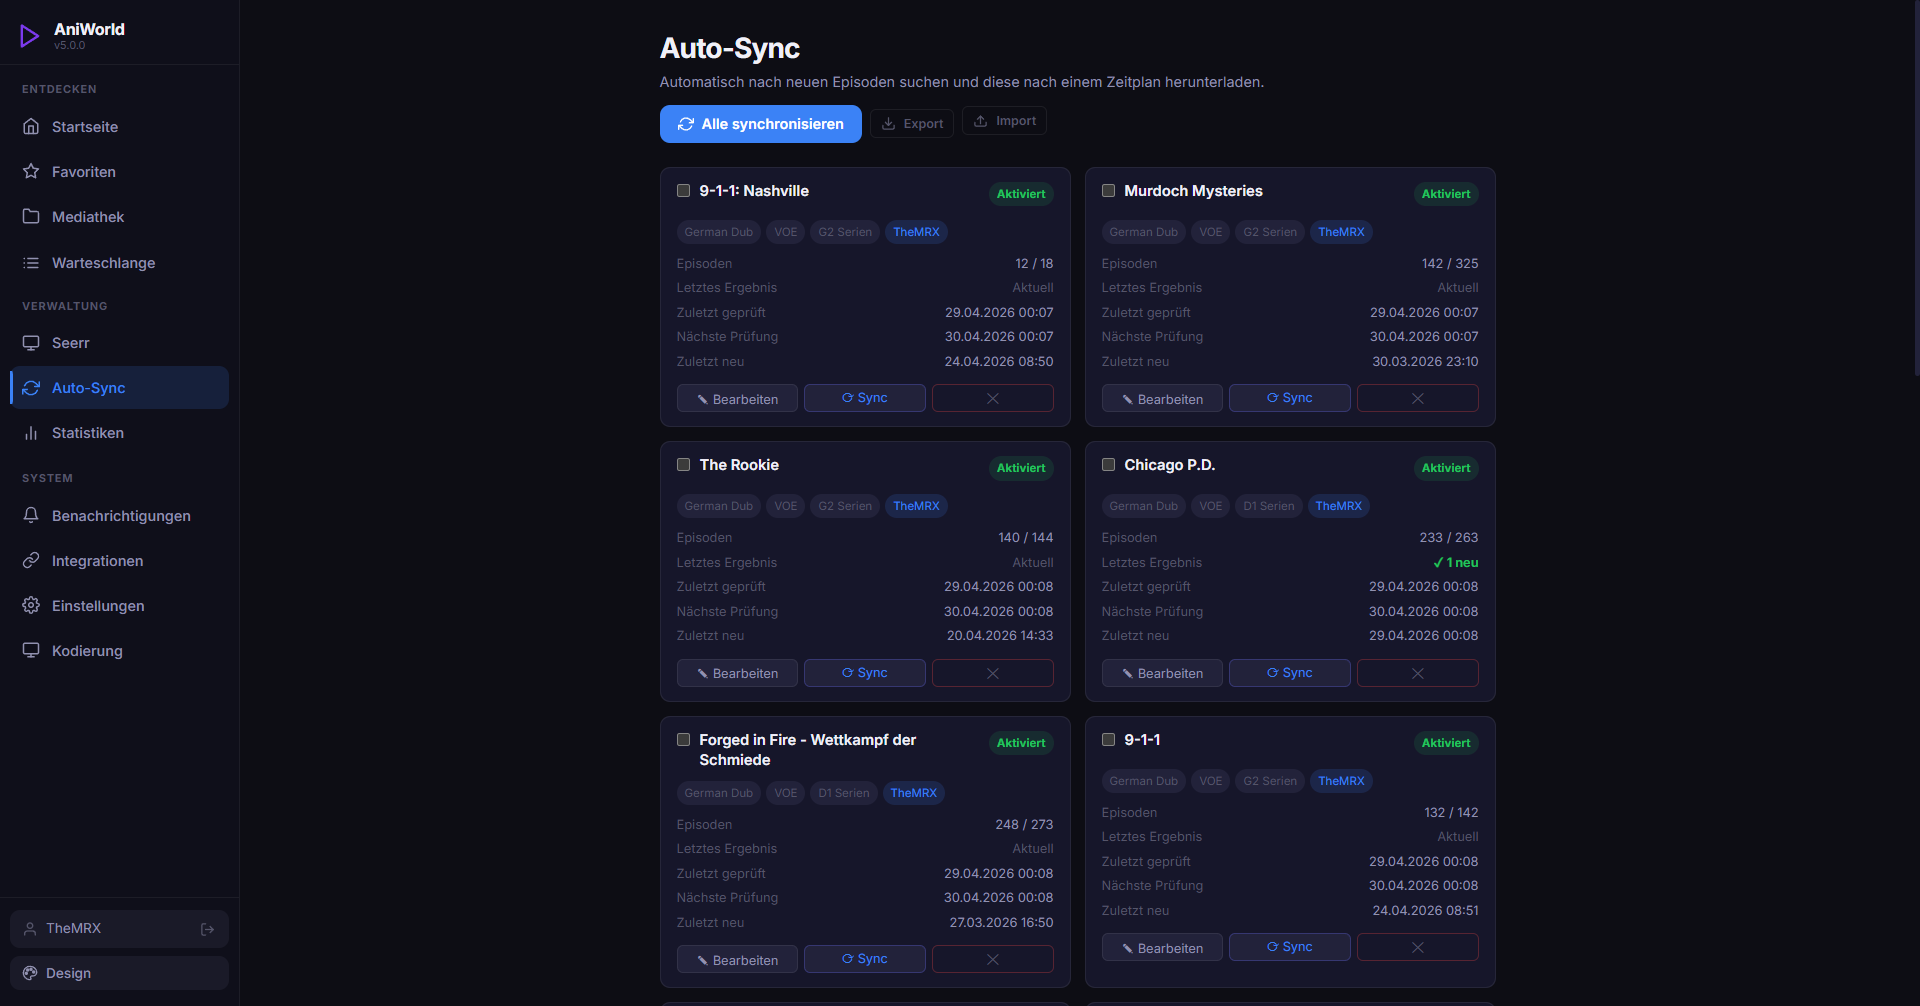Screen dimensions: 1920x1006
Task: Click G2 Serien tag on 9-1-1 card
Action: pyautogui.click(x=1270, y=781)
